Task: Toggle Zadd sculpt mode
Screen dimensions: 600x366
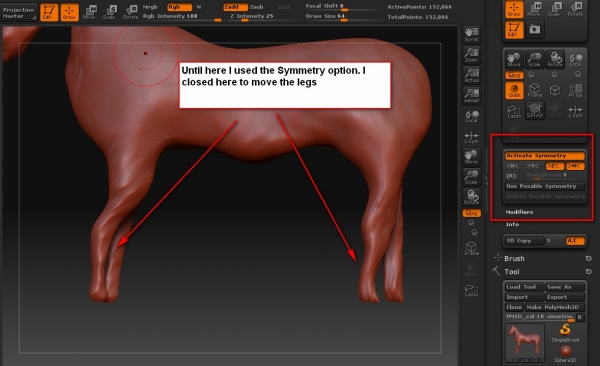Action: 235,7
